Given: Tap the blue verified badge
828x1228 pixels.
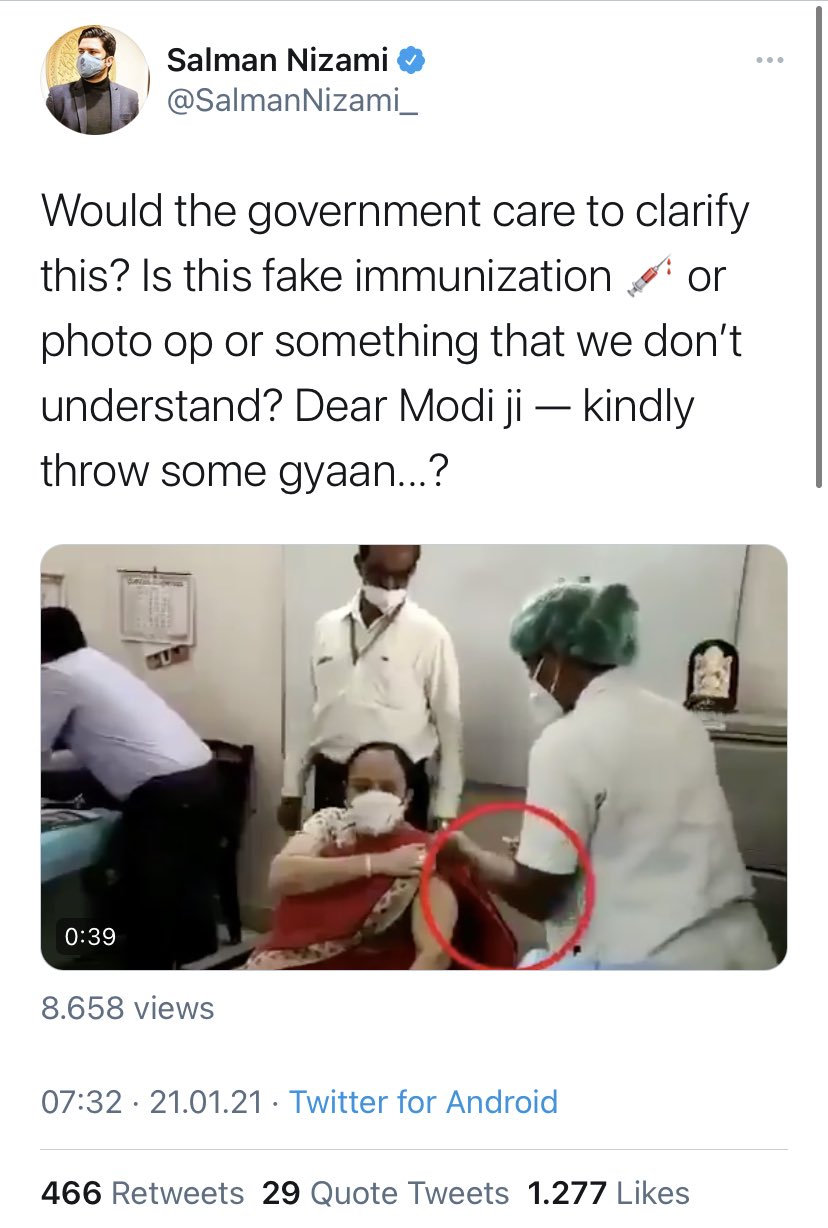Looking at the screenshot, I should click(x=412, y=61).
